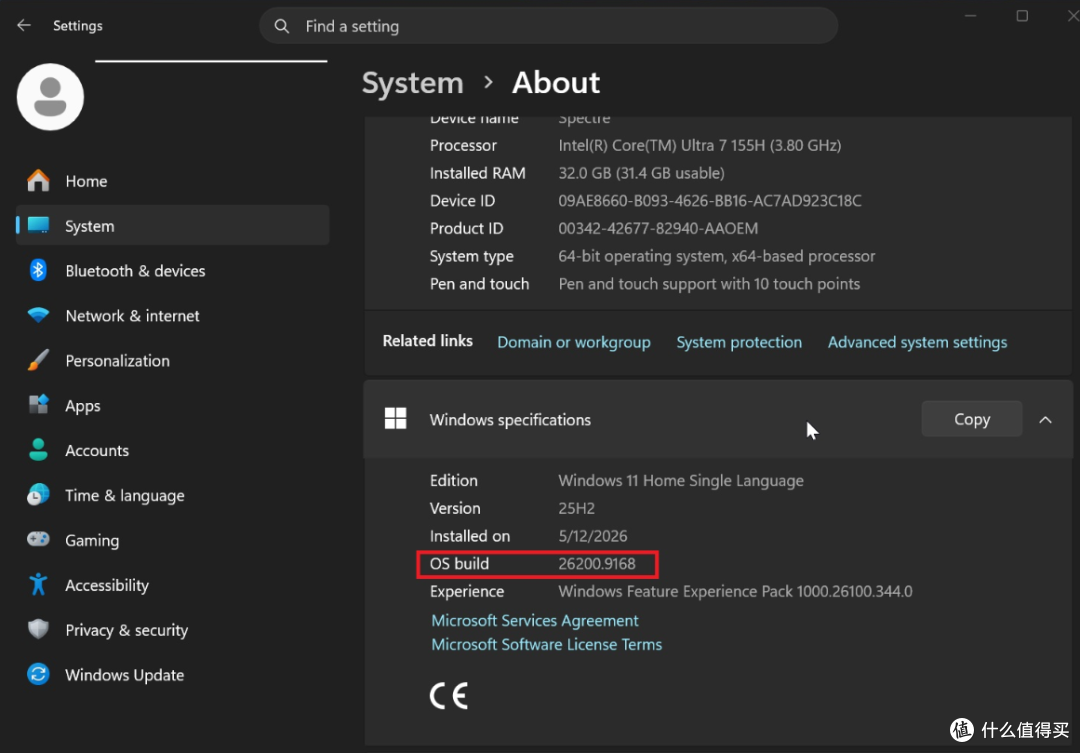Open the System protection link
Image resolution: width=1080 pixels, height=753 pixels.
tap(738, 342)
